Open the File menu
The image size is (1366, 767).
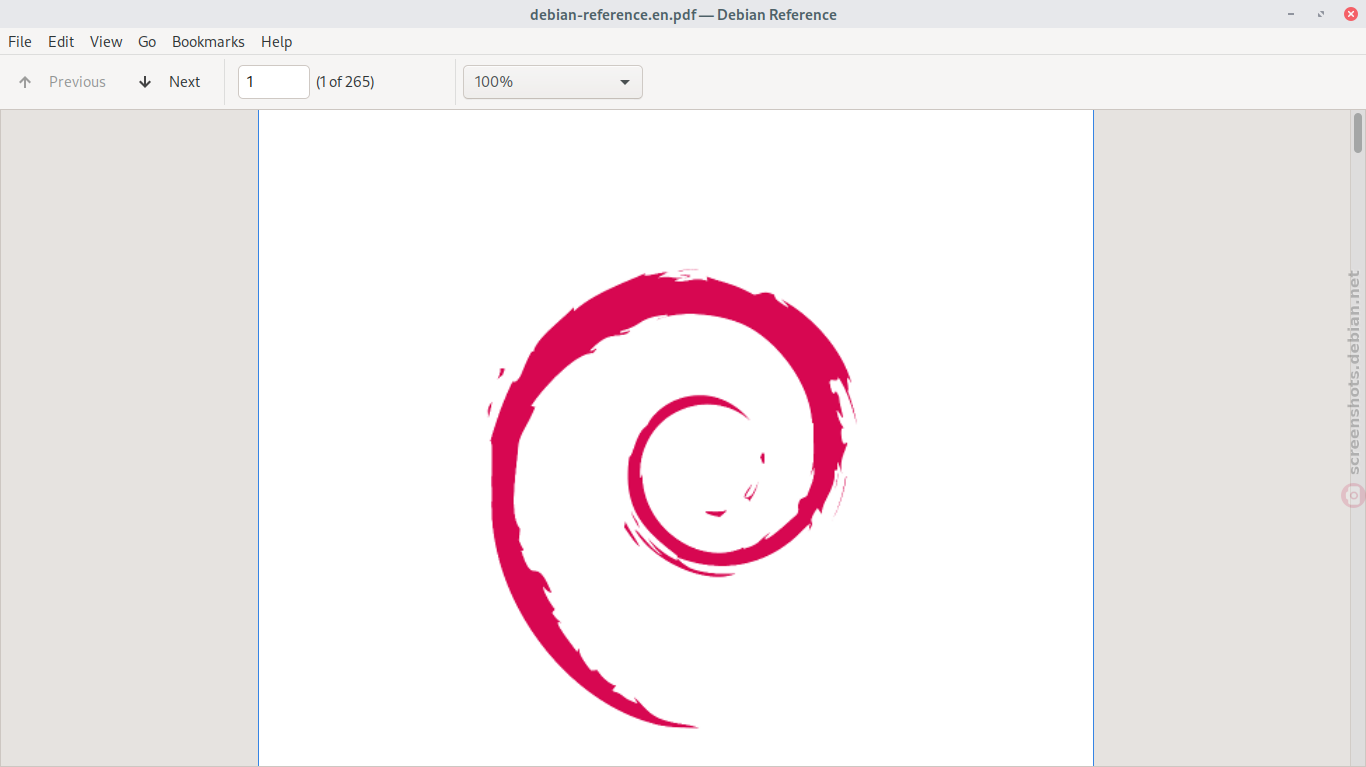pyautogui.click(x=20, y=42)
